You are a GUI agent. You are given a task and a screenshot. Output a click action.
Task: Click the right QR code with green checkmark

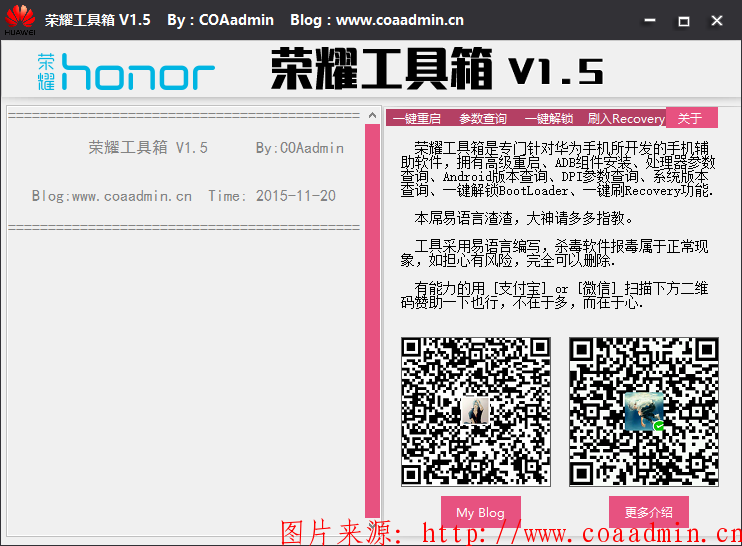click(x=644, y=412)
